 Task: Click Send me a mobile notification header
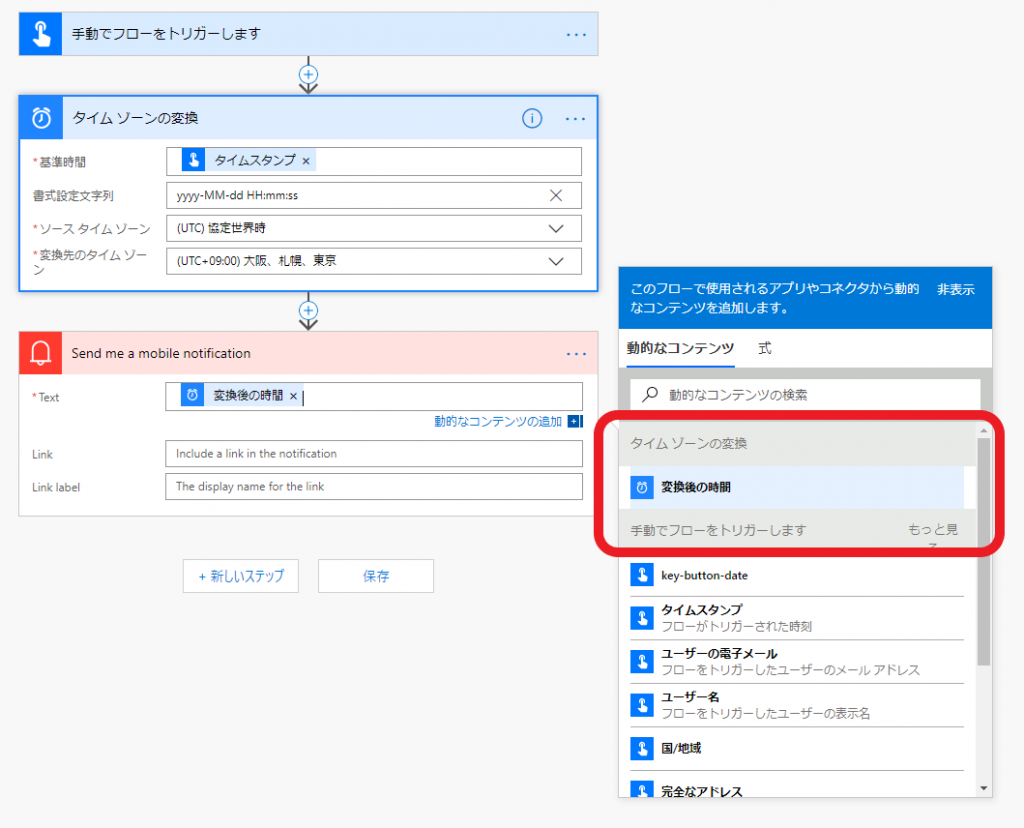(x=161, y=353)
